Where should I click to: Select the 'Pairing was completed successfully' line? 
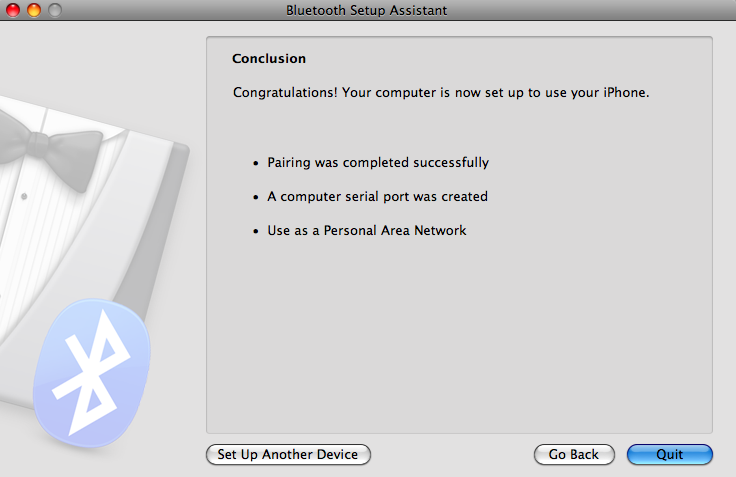tap(378, 162)
